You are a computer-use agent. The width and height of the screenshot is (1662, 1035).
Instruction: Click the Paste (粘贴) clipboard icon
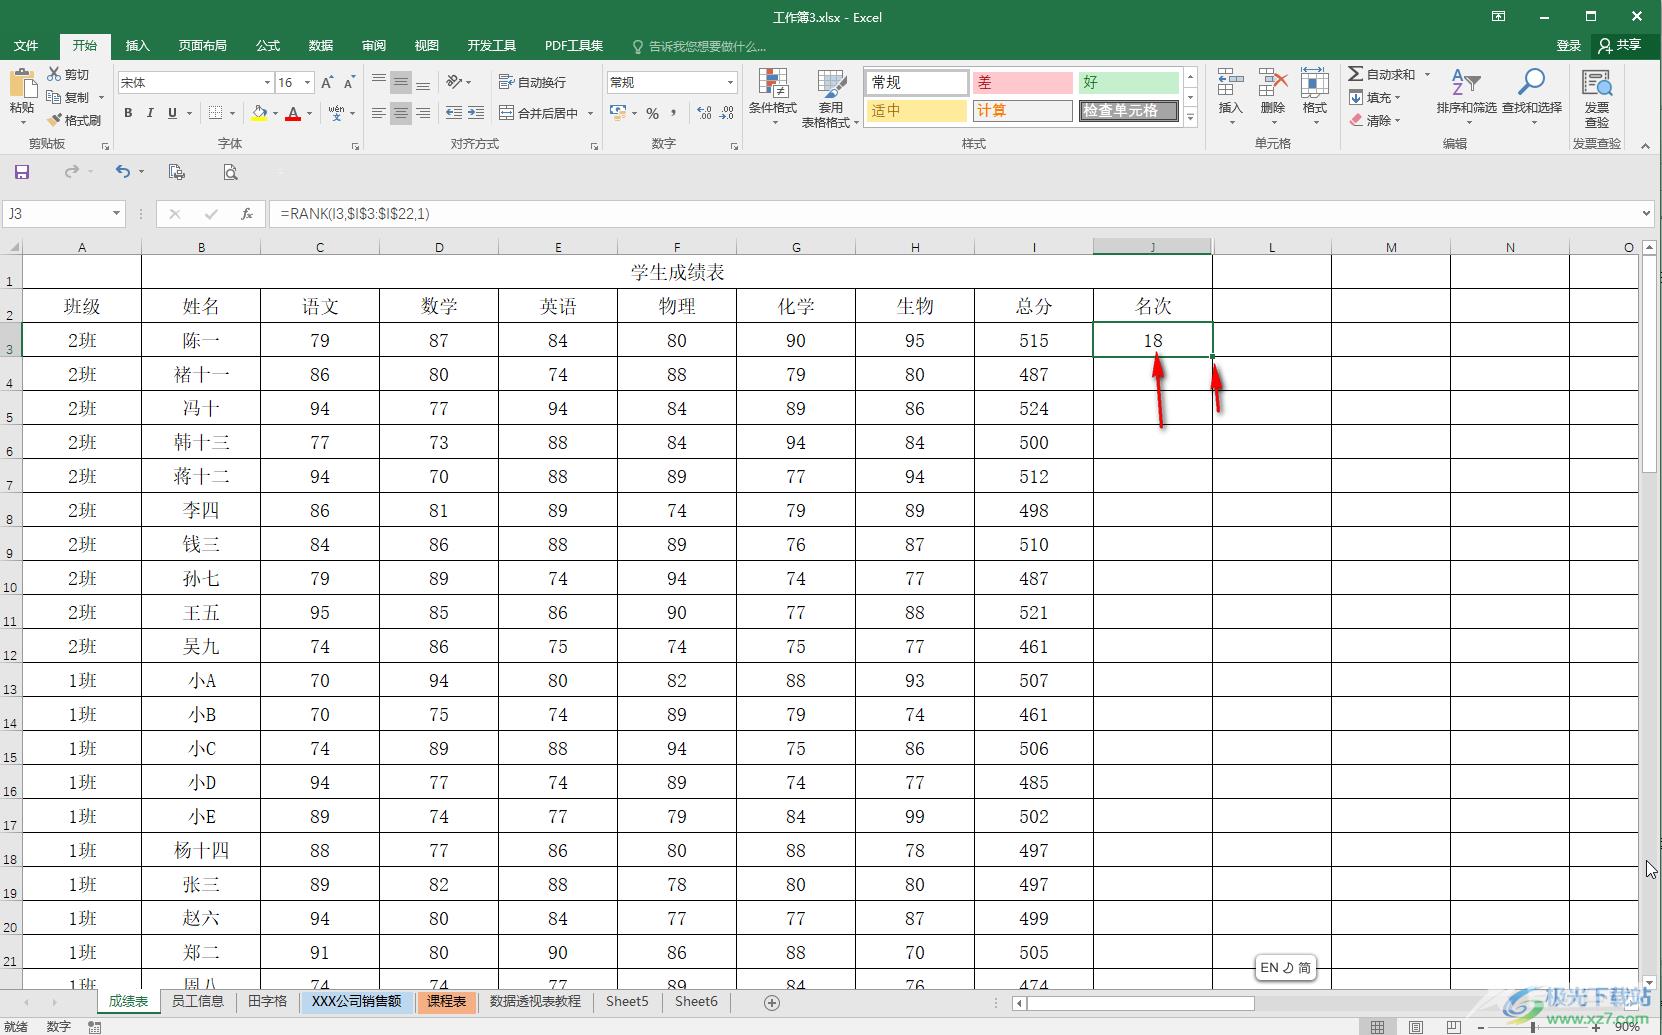21,84
